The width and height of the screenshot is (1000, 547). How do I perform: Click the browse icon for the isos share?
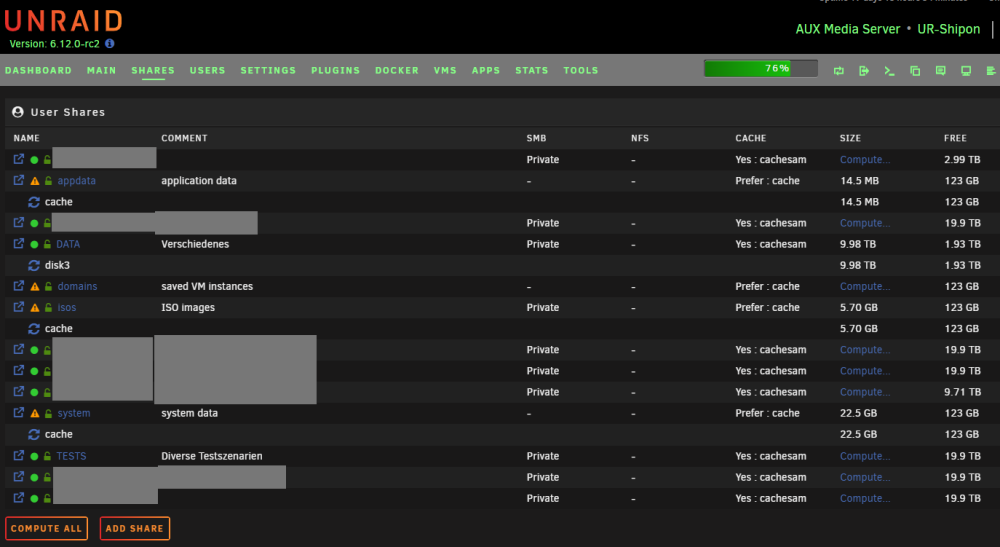pyautogui.click(x=18, y=307)
